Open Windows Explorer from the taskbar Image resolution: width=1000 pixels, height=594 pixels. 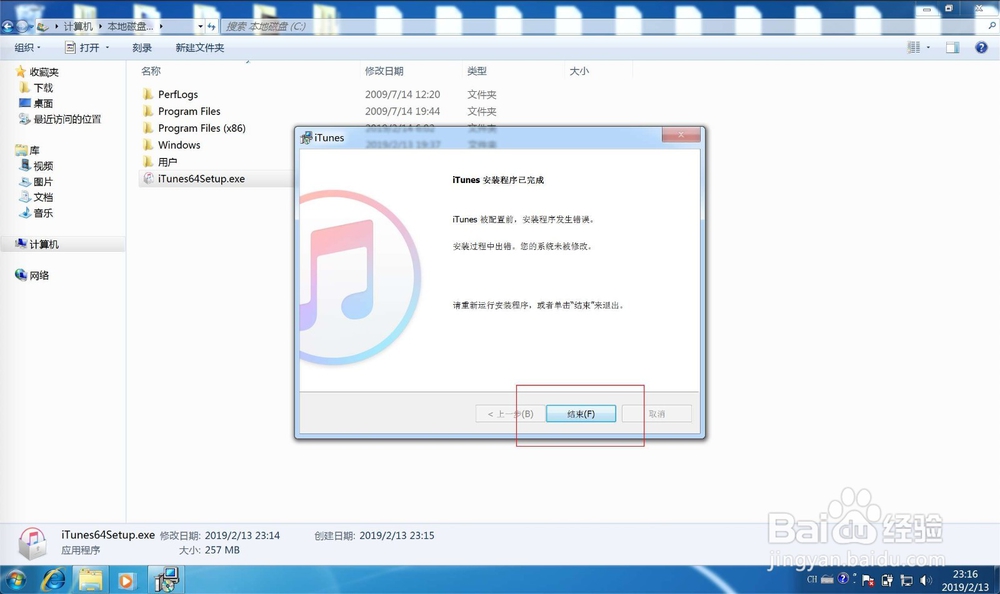tap(91, 580)
